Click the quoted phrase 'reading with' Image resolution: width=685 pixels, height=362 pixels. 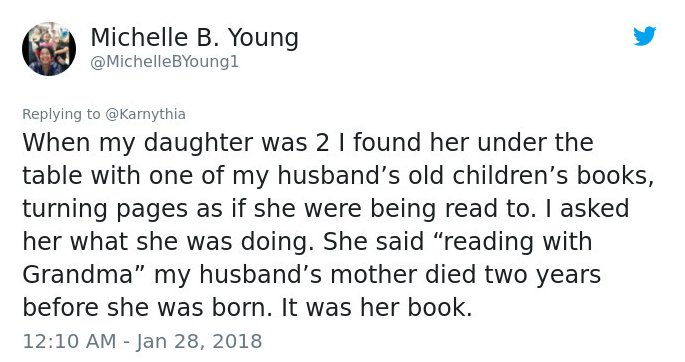[x=518, y=241]
